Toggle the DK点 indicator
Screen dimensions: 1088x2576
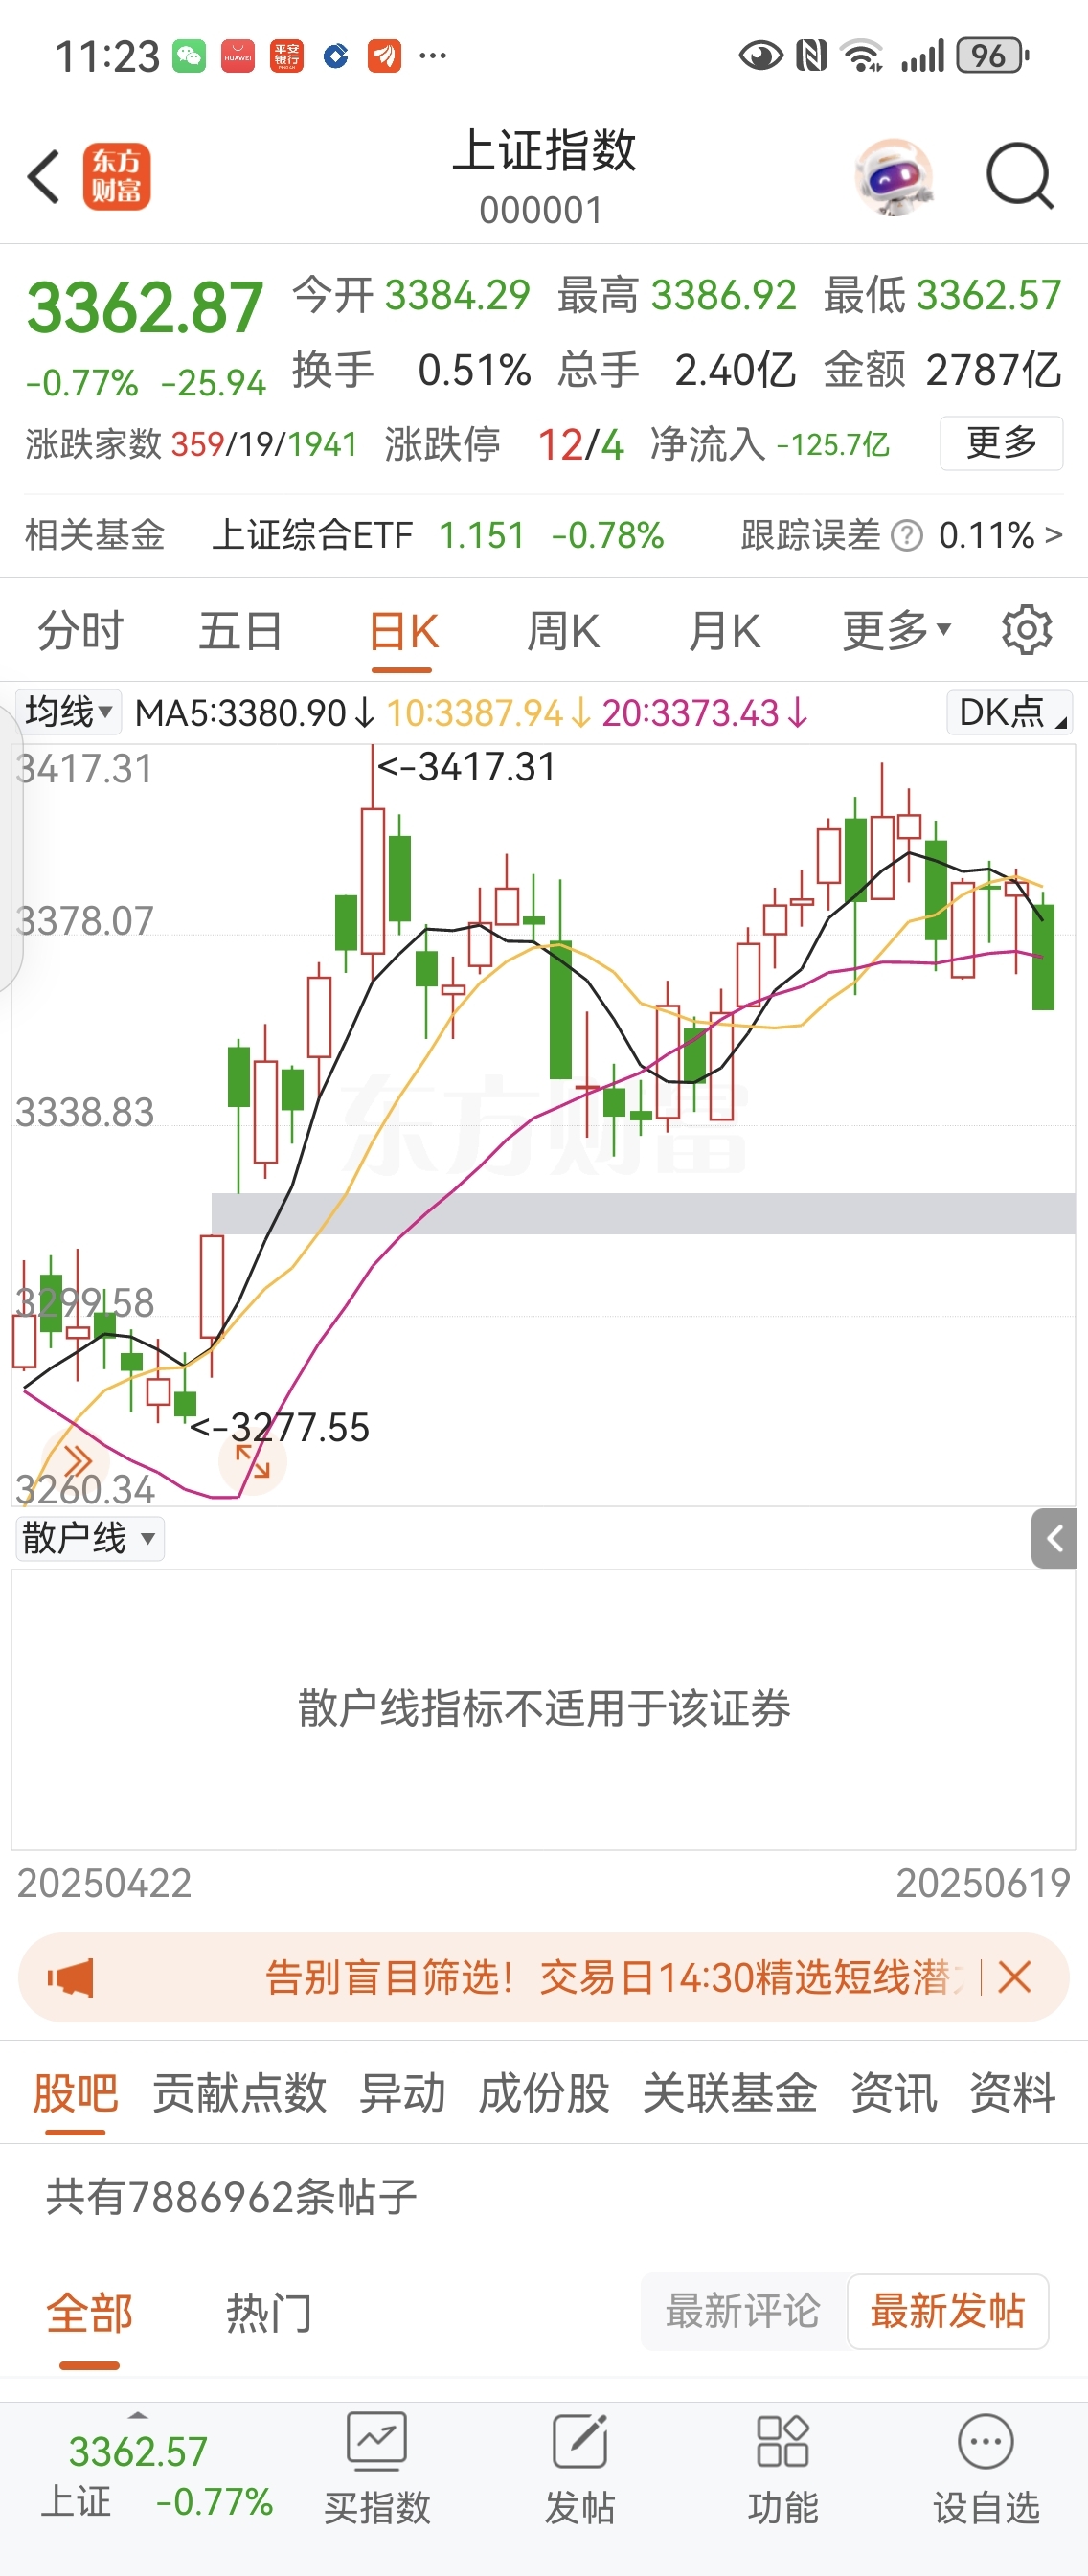1009,712
